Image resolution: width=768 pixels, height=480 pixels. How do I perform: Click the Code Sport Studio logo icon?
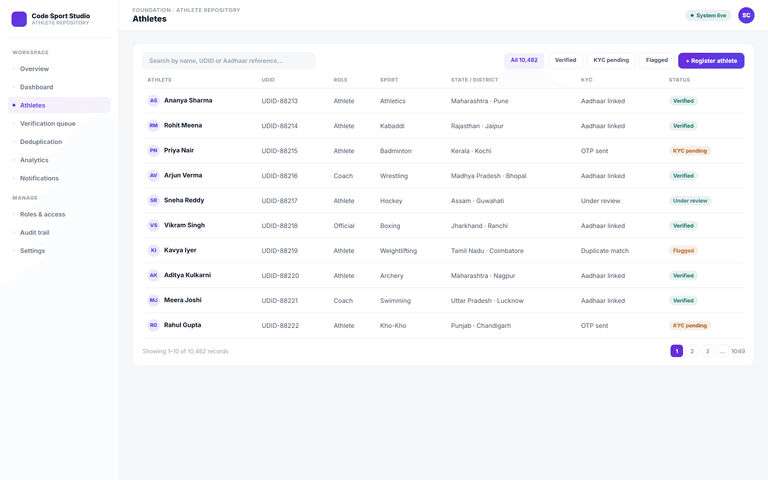pos(19,19)
